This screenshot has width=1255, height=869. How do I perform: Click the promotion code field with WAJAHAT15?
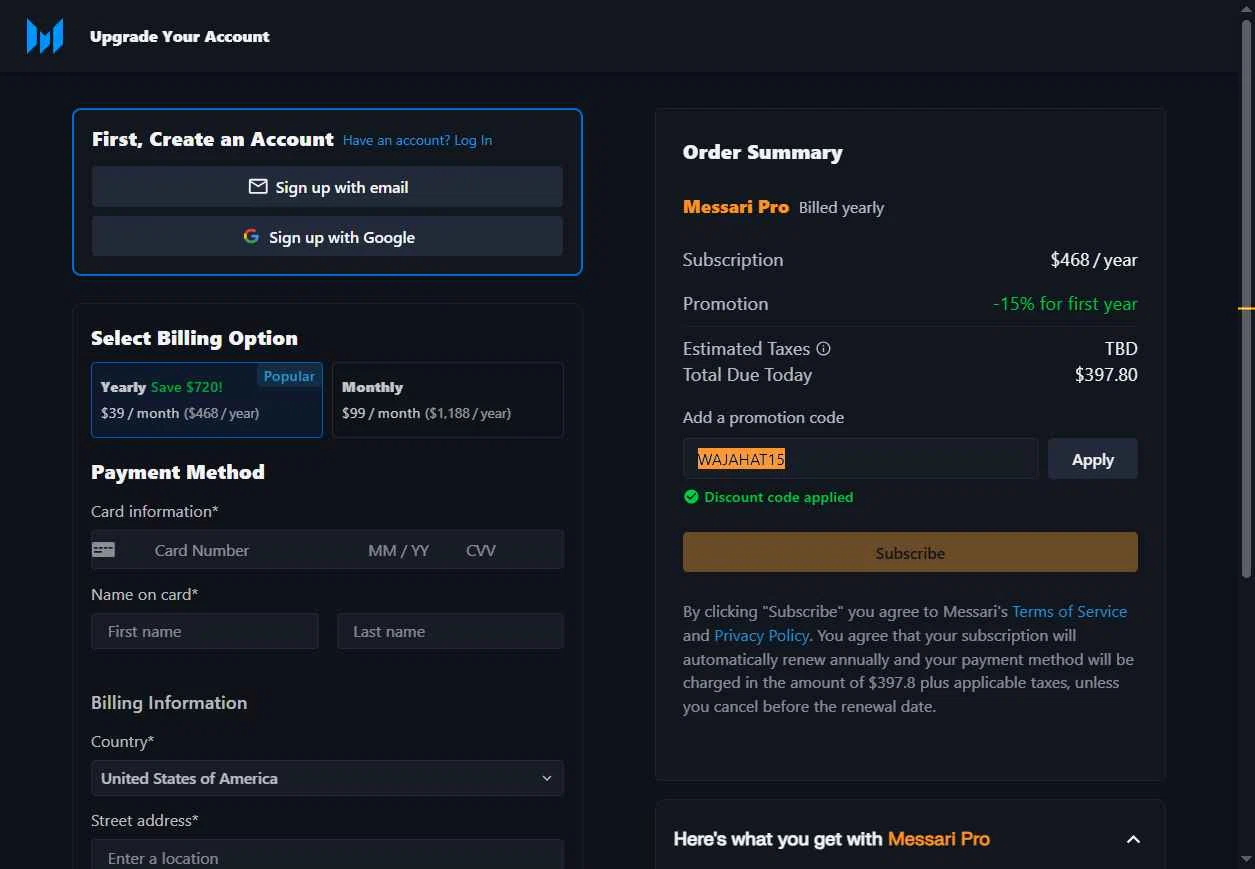pos(860,459)
